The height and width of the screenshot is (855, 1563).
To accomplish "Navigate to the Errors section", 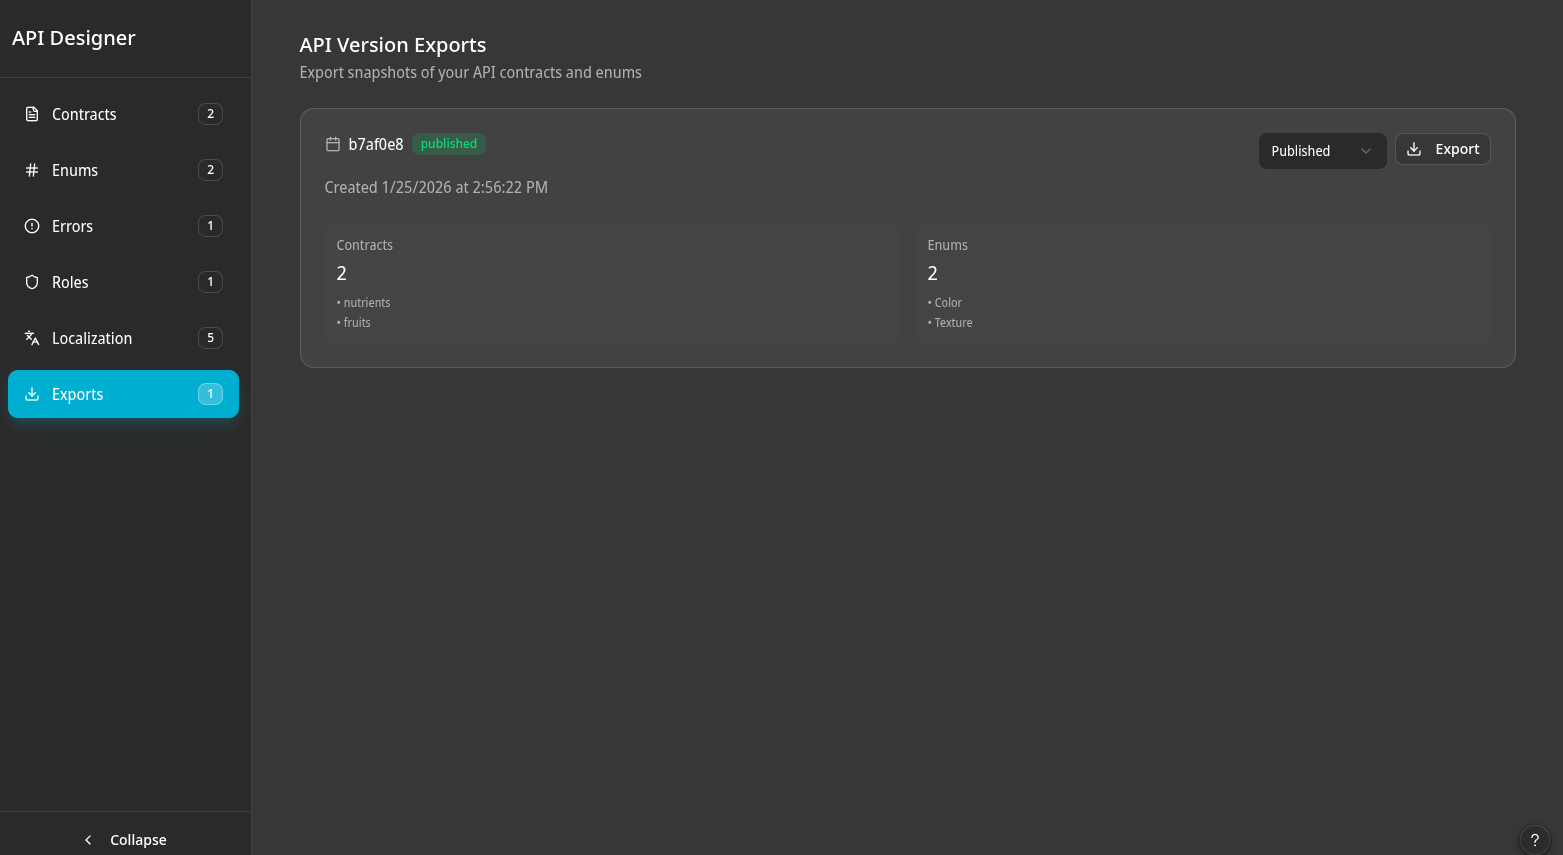I will coord(123,226).
